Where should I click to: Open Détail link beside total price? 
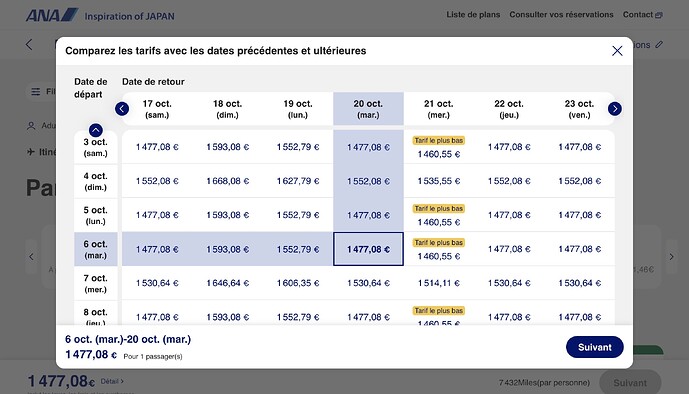pyautogui.click(x=112, y=381)
